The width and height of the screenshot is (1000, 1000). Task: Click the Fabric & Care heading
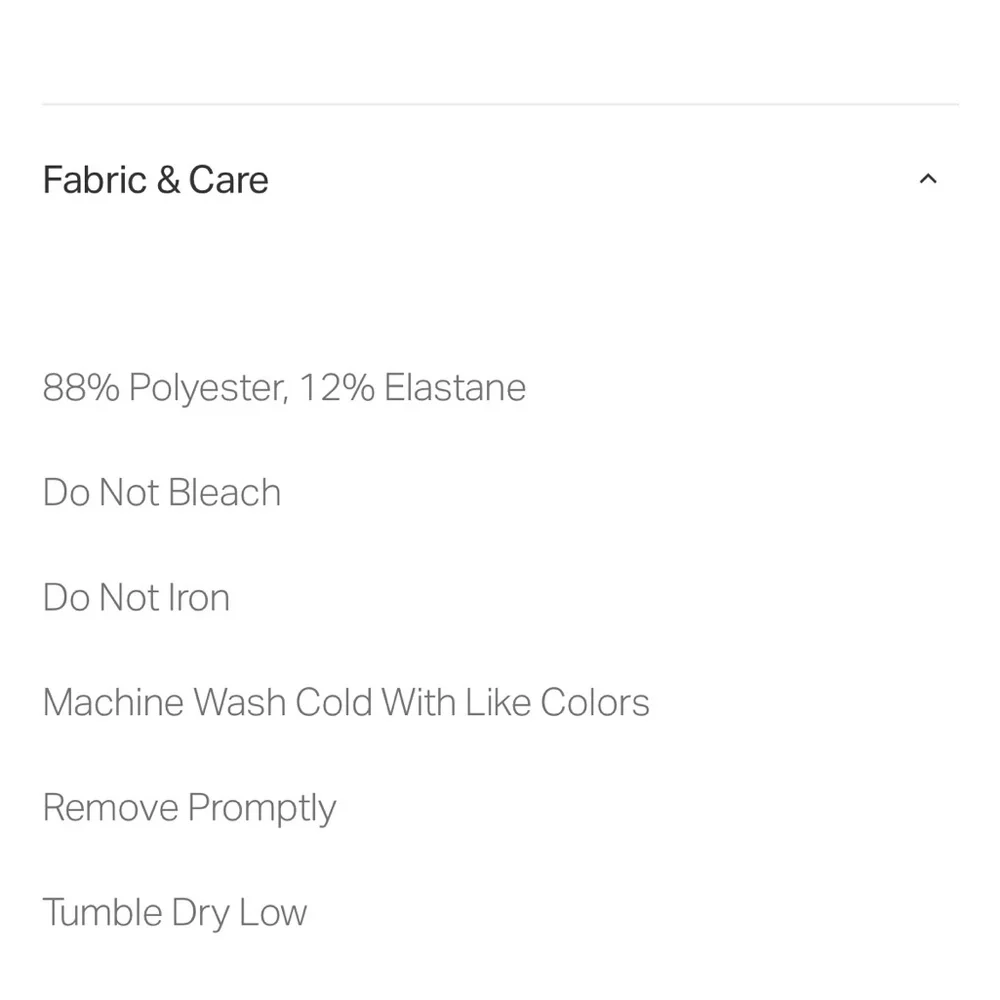(x=155, y=180)
